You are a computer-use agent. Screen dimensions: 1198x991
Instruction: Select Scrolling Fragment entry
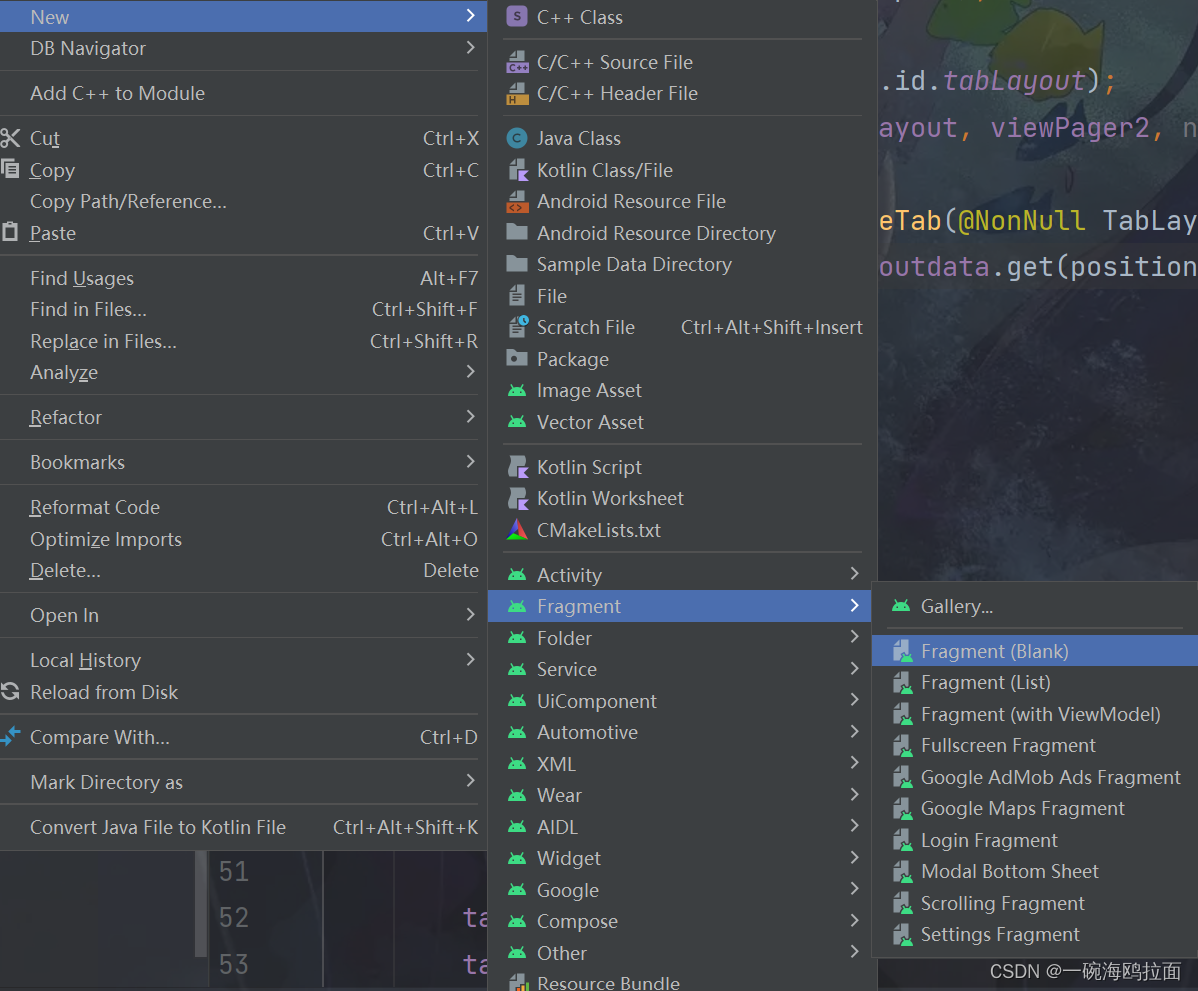pyautogui.click(x=1034, y=903)
